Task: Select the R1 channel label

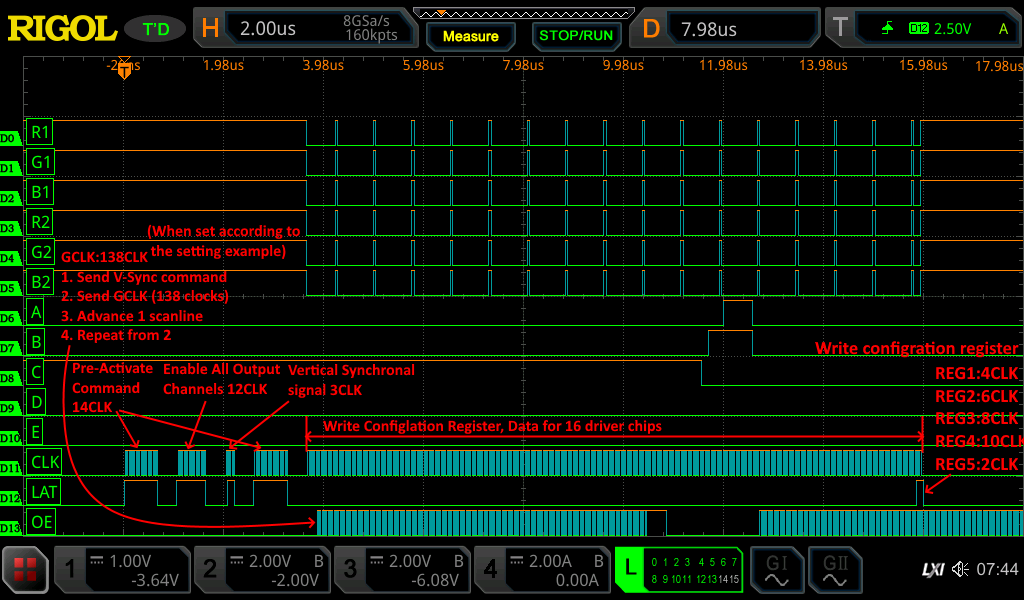Action: pos(40,132)
